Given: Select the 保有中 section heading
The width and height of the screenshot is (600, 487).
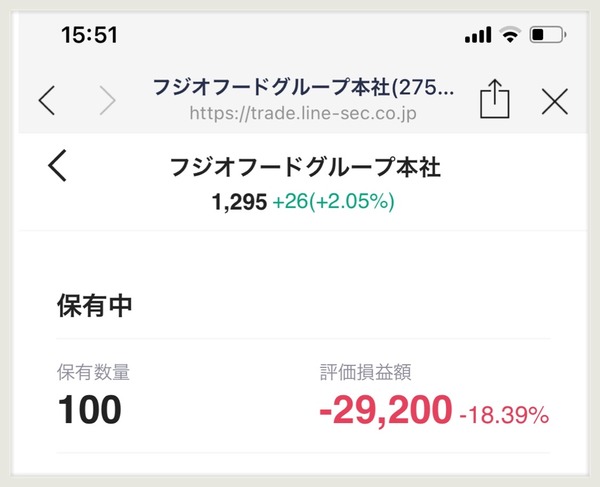Looking at the screenshot, I should click(95, 306).
